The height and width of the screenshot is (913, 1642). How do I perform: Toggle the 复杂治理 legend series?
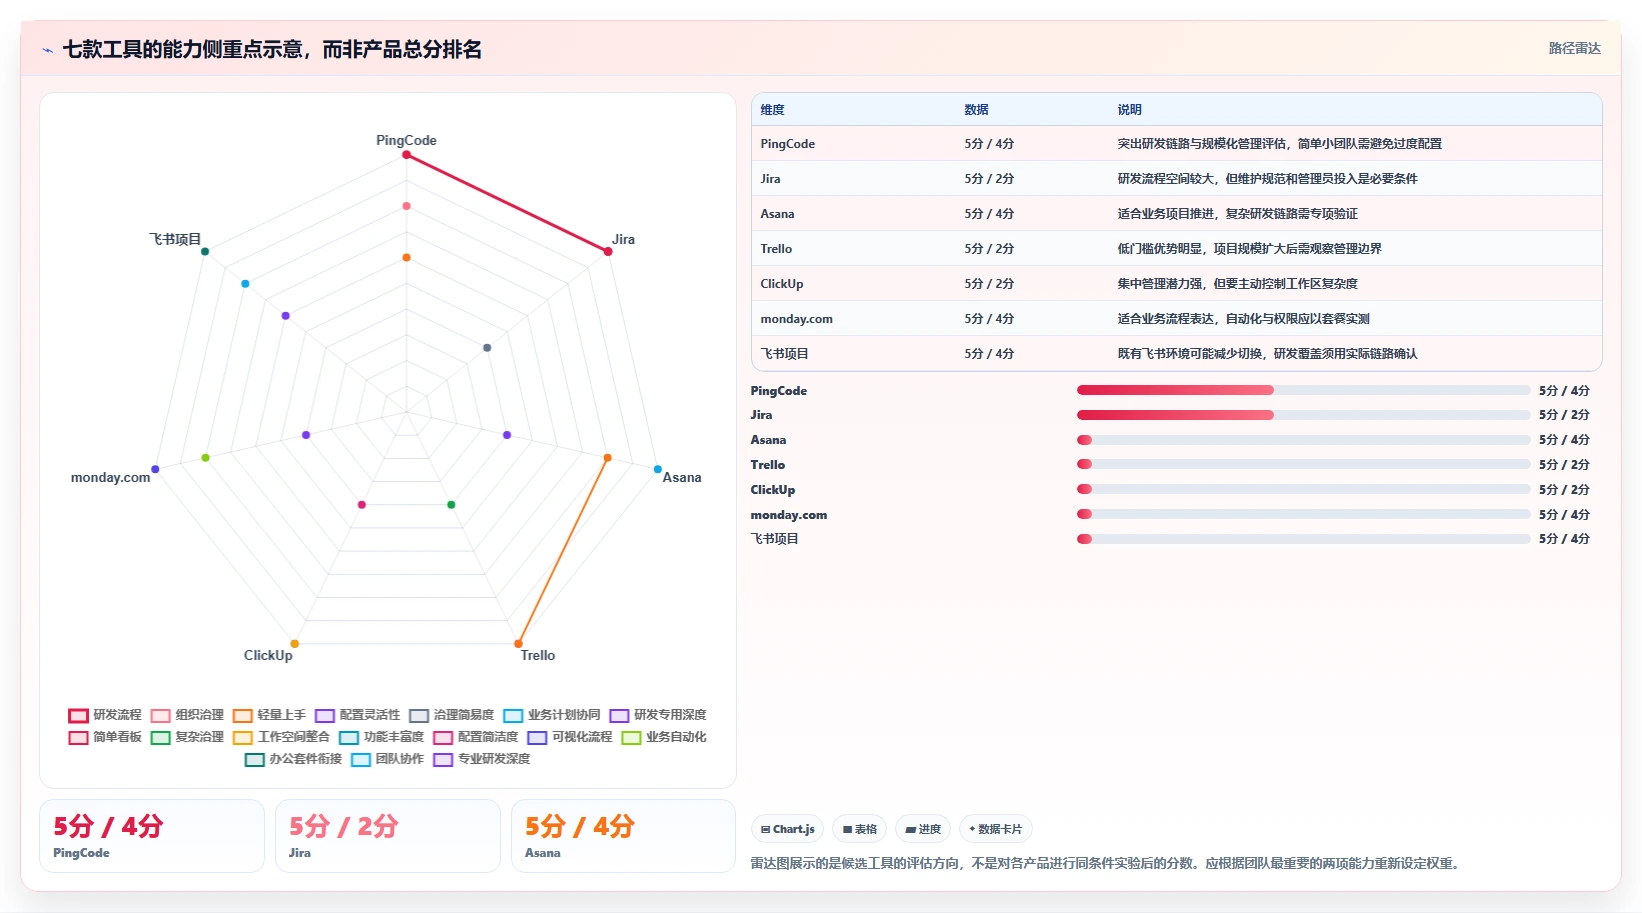pos(187,737)
